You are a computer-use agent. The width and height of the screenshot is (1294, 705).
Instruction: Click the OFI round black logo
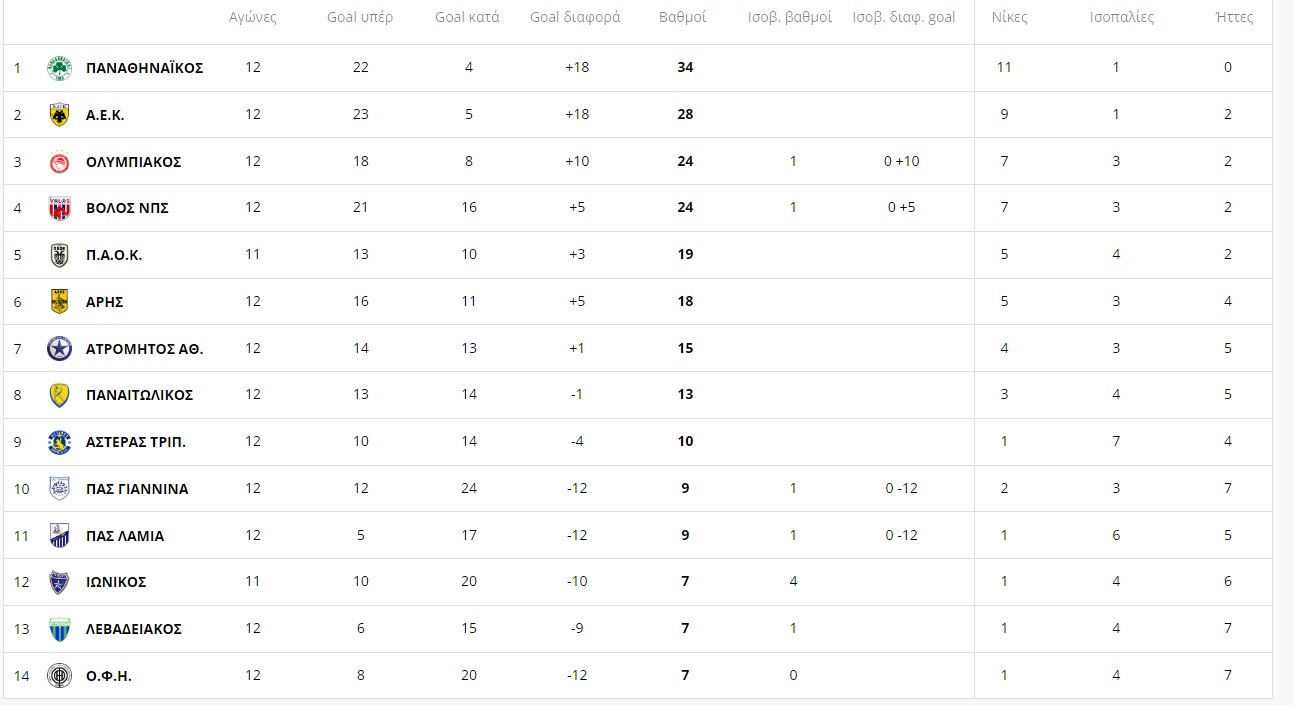(x=59, y=676)
